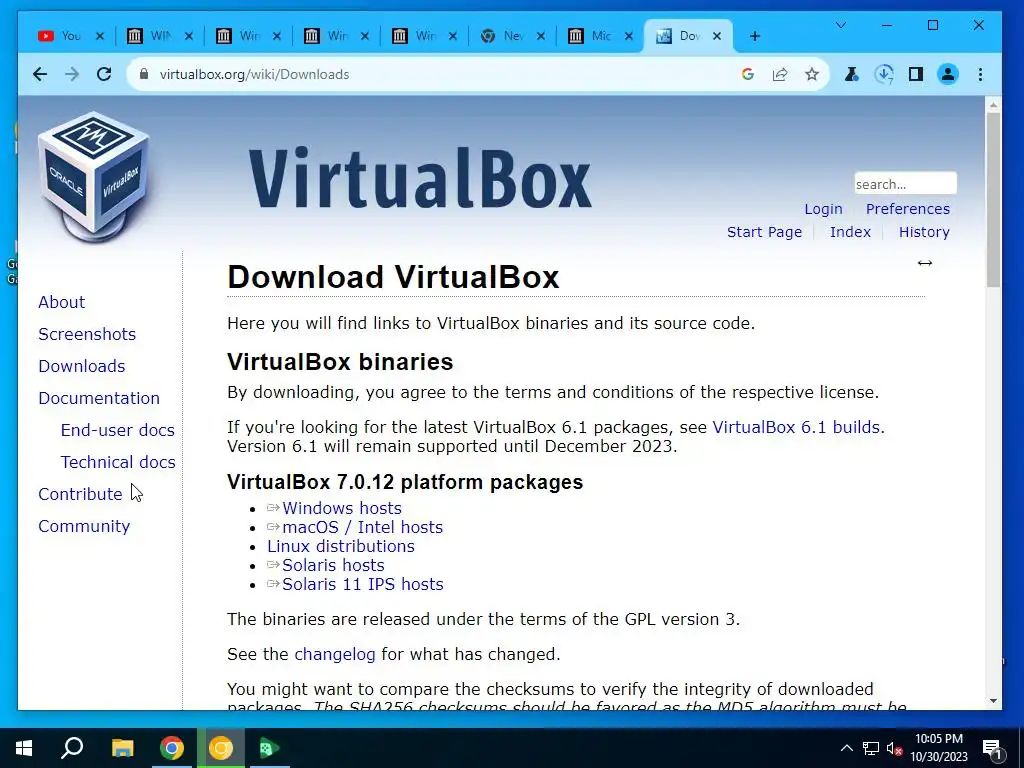Reload the page with the refresh icon
The width and height of the screenshot is (1024, 768).
pos(104,74)
